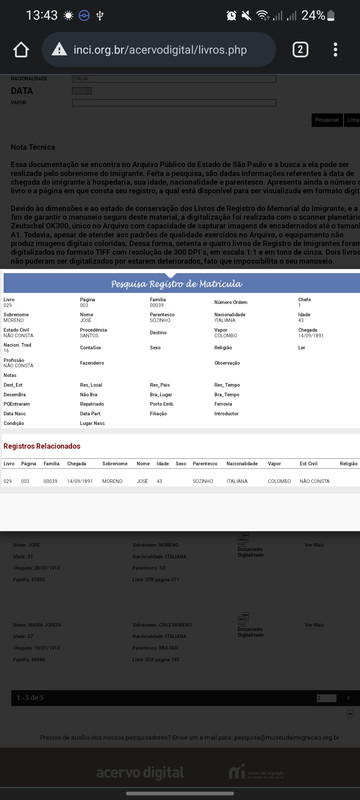This screenshot has width=360, height=800.
Task: Click the Vapor input field
Action: tap(174, 103)
